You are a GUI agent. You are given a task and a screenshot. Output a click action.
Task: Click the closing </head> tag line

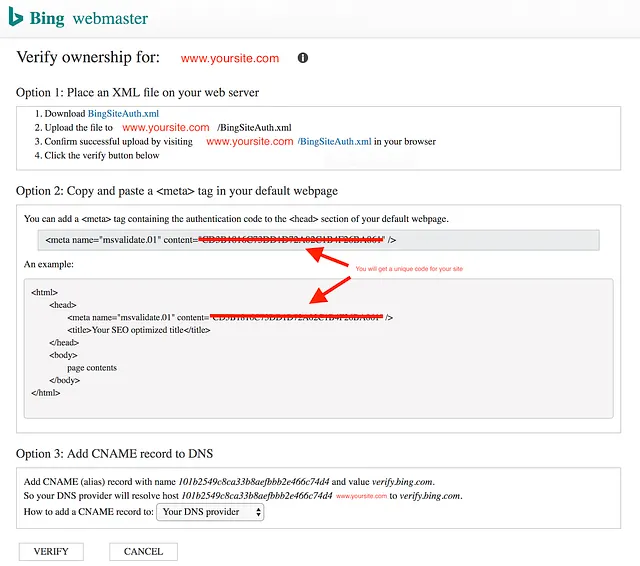point(64,342)
